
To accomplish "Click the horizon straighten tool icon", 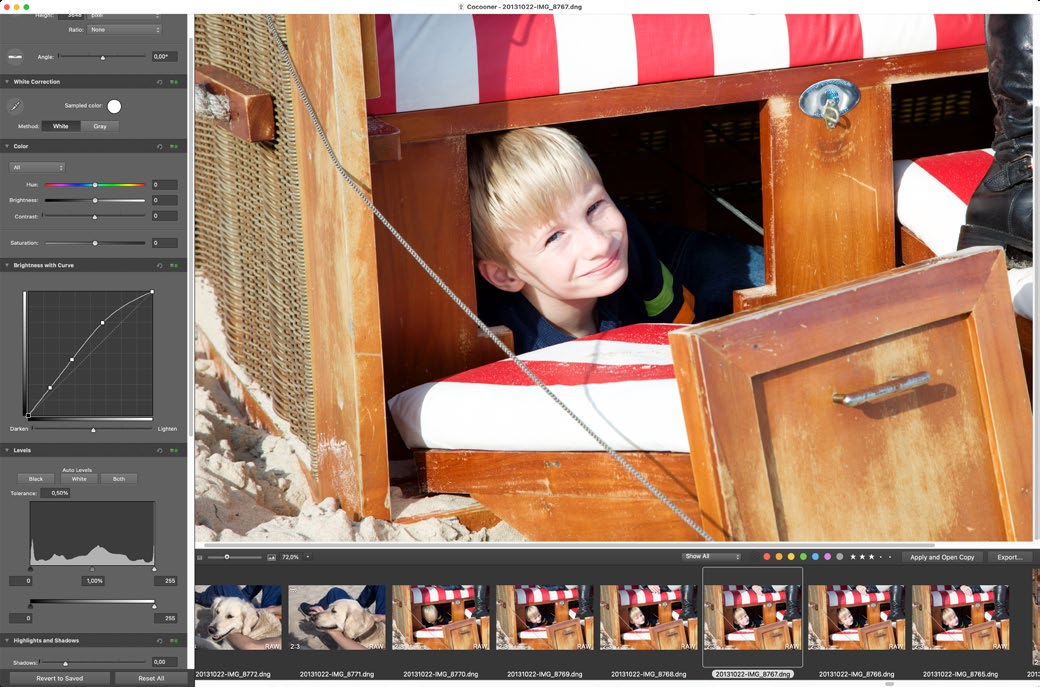I will 15,56.
